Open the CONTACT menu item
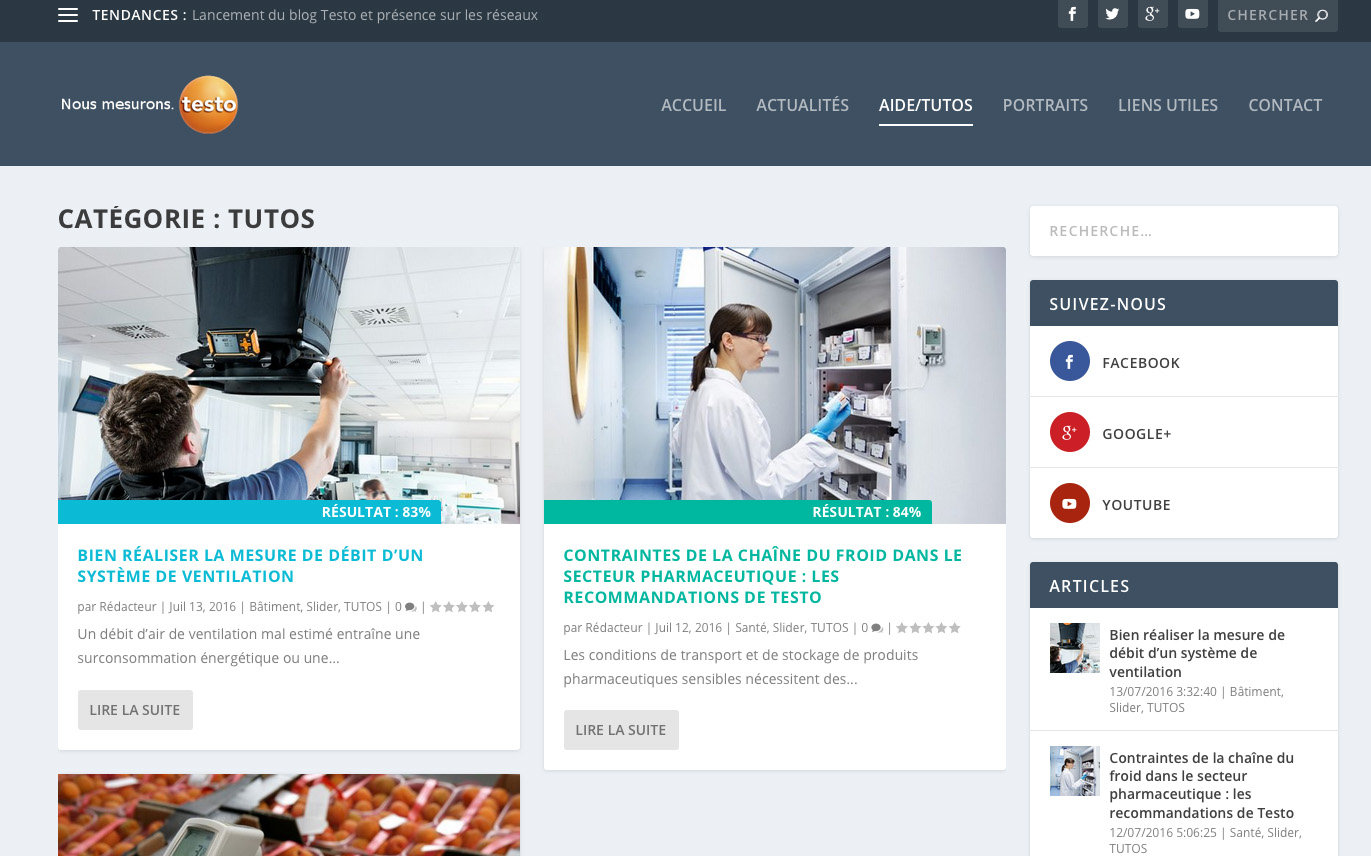Viewport: 1371px width, 856px height. (x=1285, y=105)
